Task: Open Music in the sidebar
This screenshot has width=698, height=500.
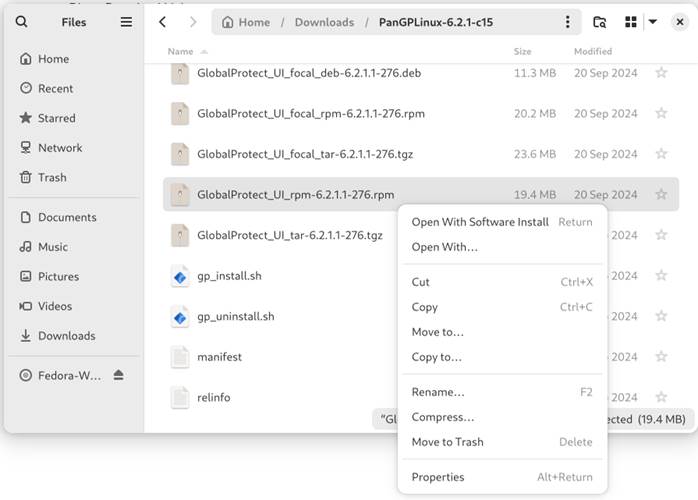Action: (73, 247)
